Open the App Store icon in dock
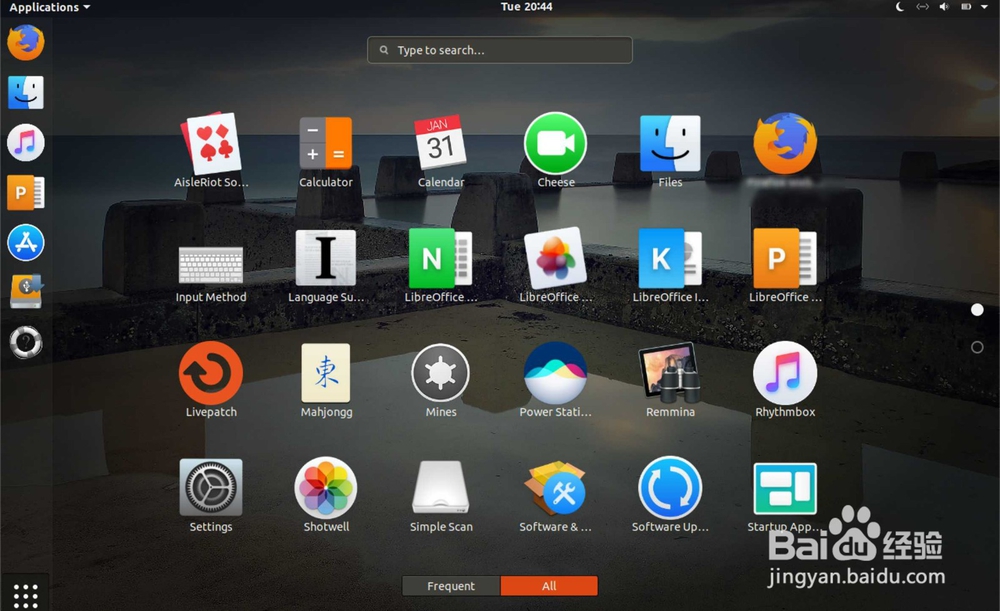 pyautogui.click(x=26, y=242)
